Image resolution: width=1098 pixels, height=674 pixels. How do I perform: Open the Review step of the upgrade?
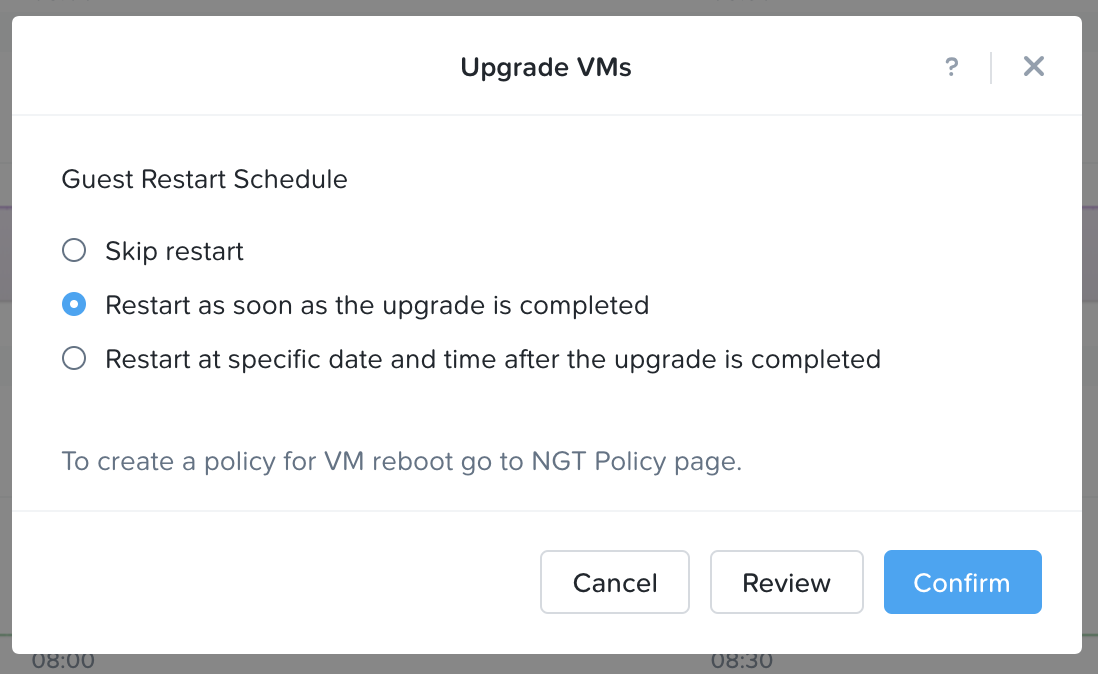(786, 582)
